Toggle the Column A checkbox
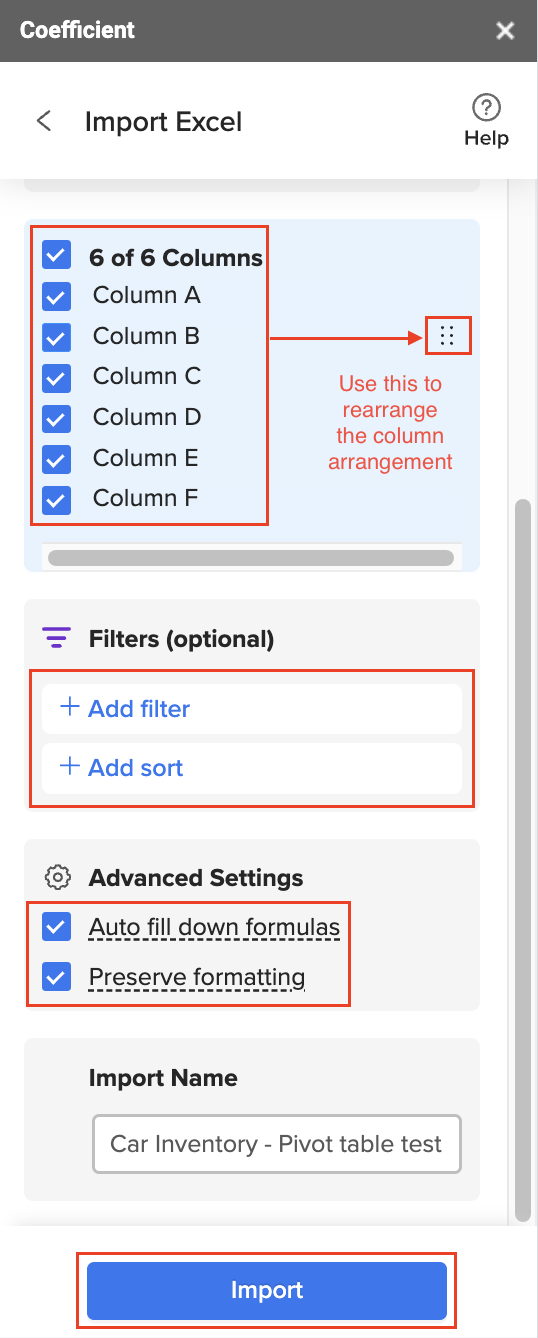The height and width of the screenshot is (1338, 538). (x=57, y=297)
